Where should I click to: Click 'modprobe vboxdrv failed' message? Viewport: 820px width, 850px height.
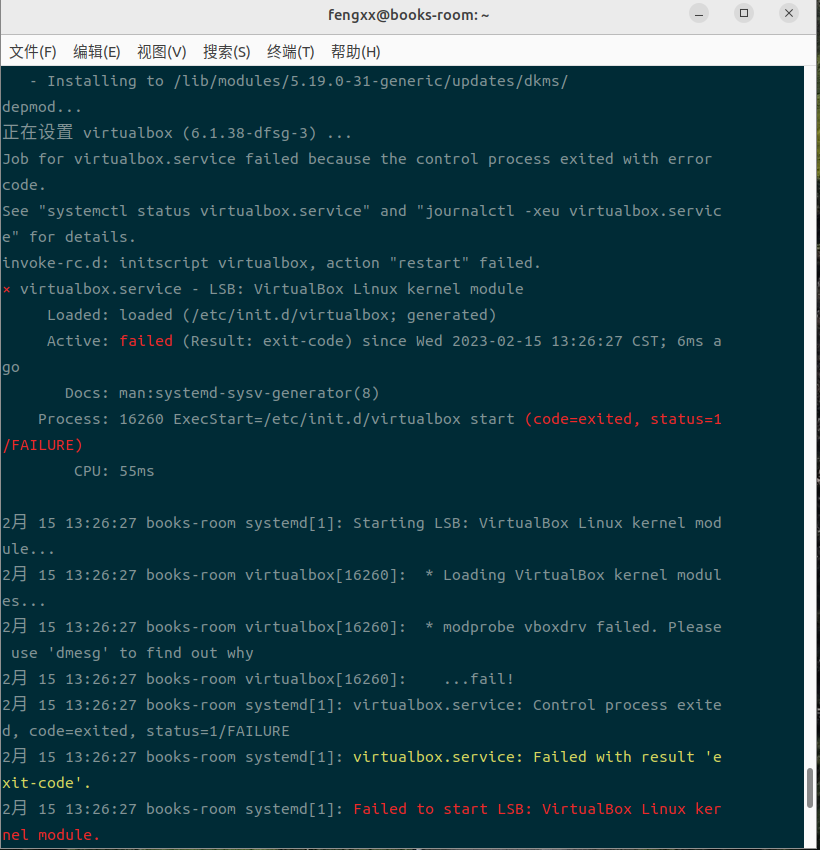550,627
